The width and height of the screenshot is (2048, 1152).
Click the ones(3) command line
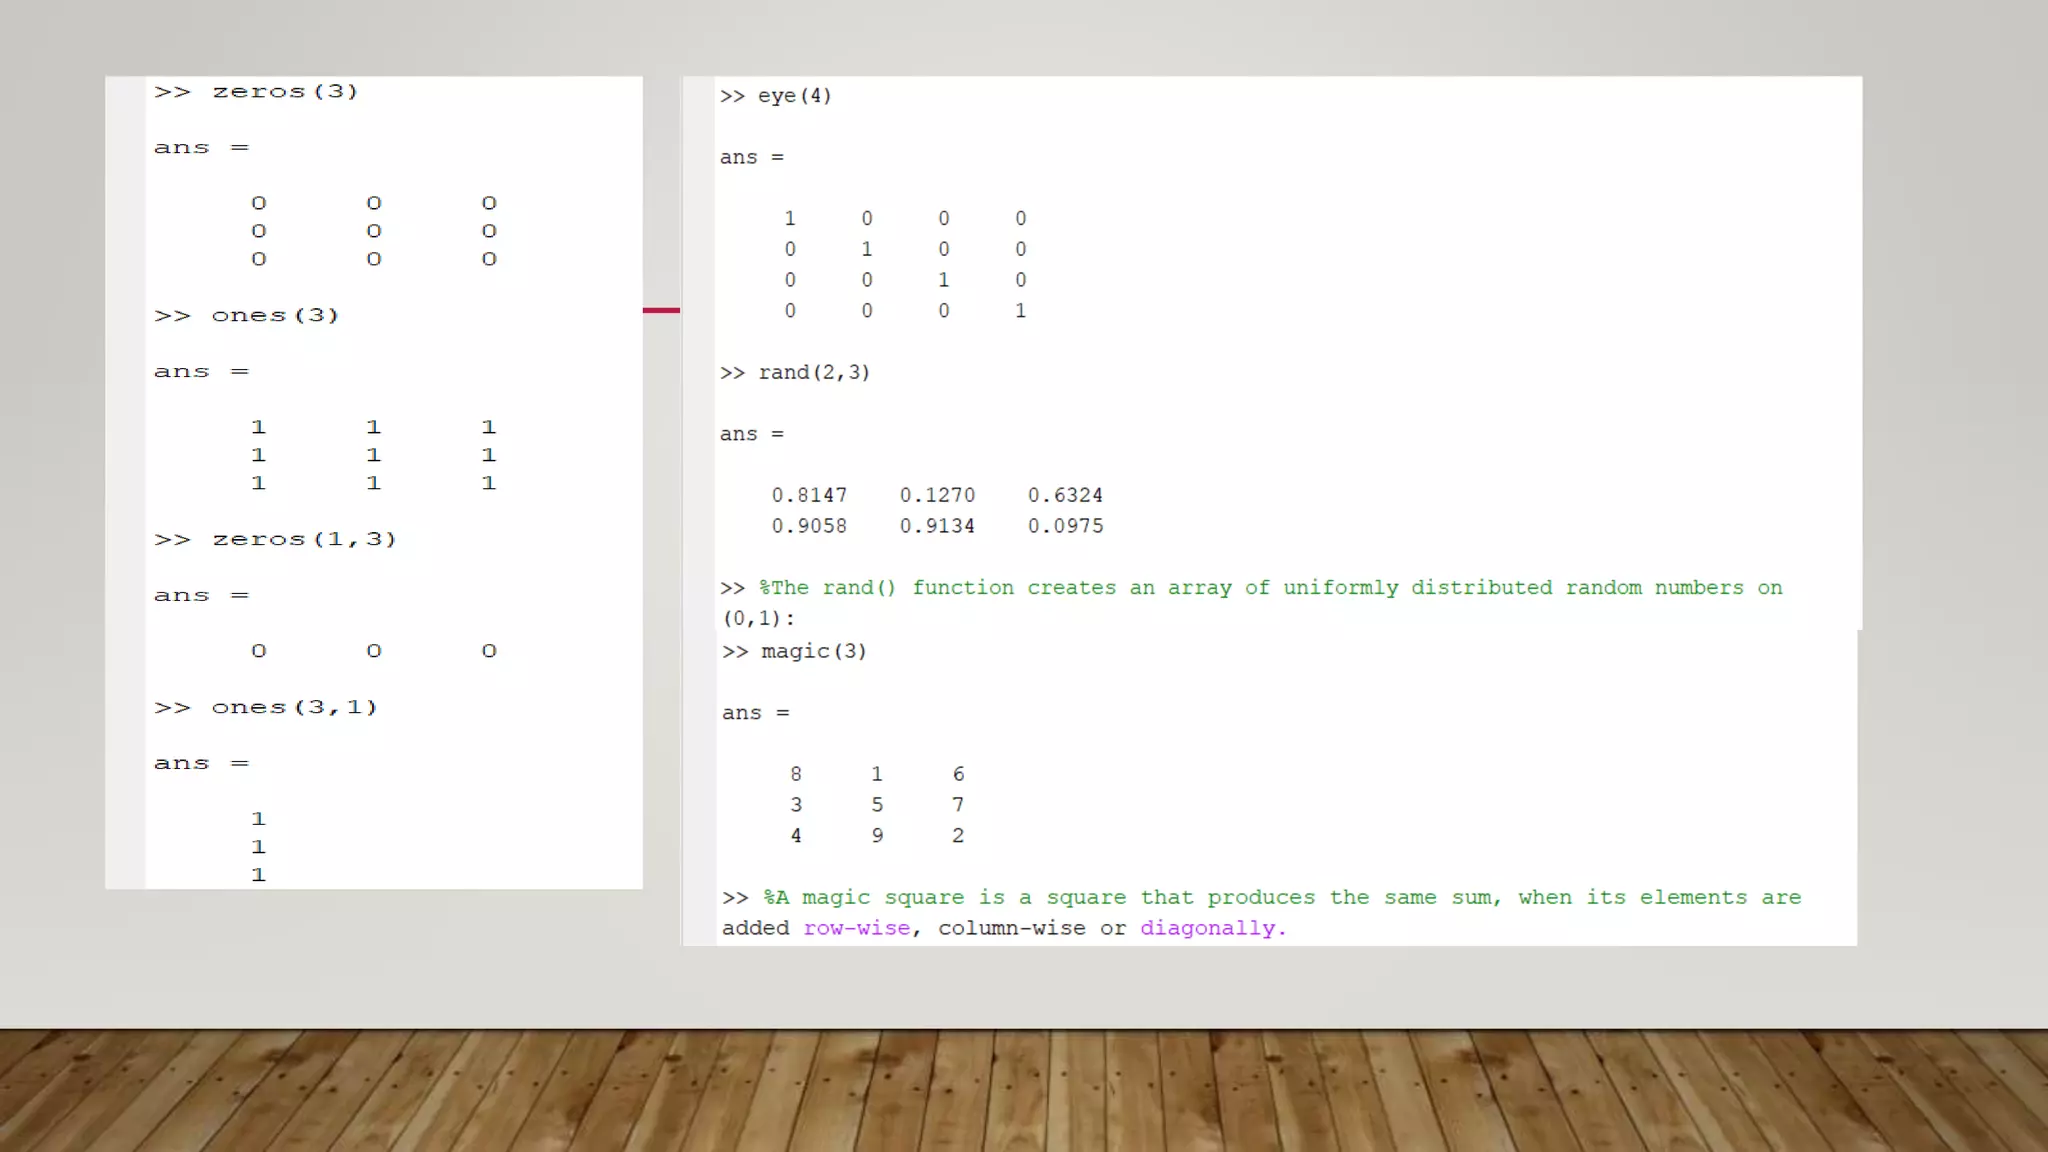[x=247, y=316]
